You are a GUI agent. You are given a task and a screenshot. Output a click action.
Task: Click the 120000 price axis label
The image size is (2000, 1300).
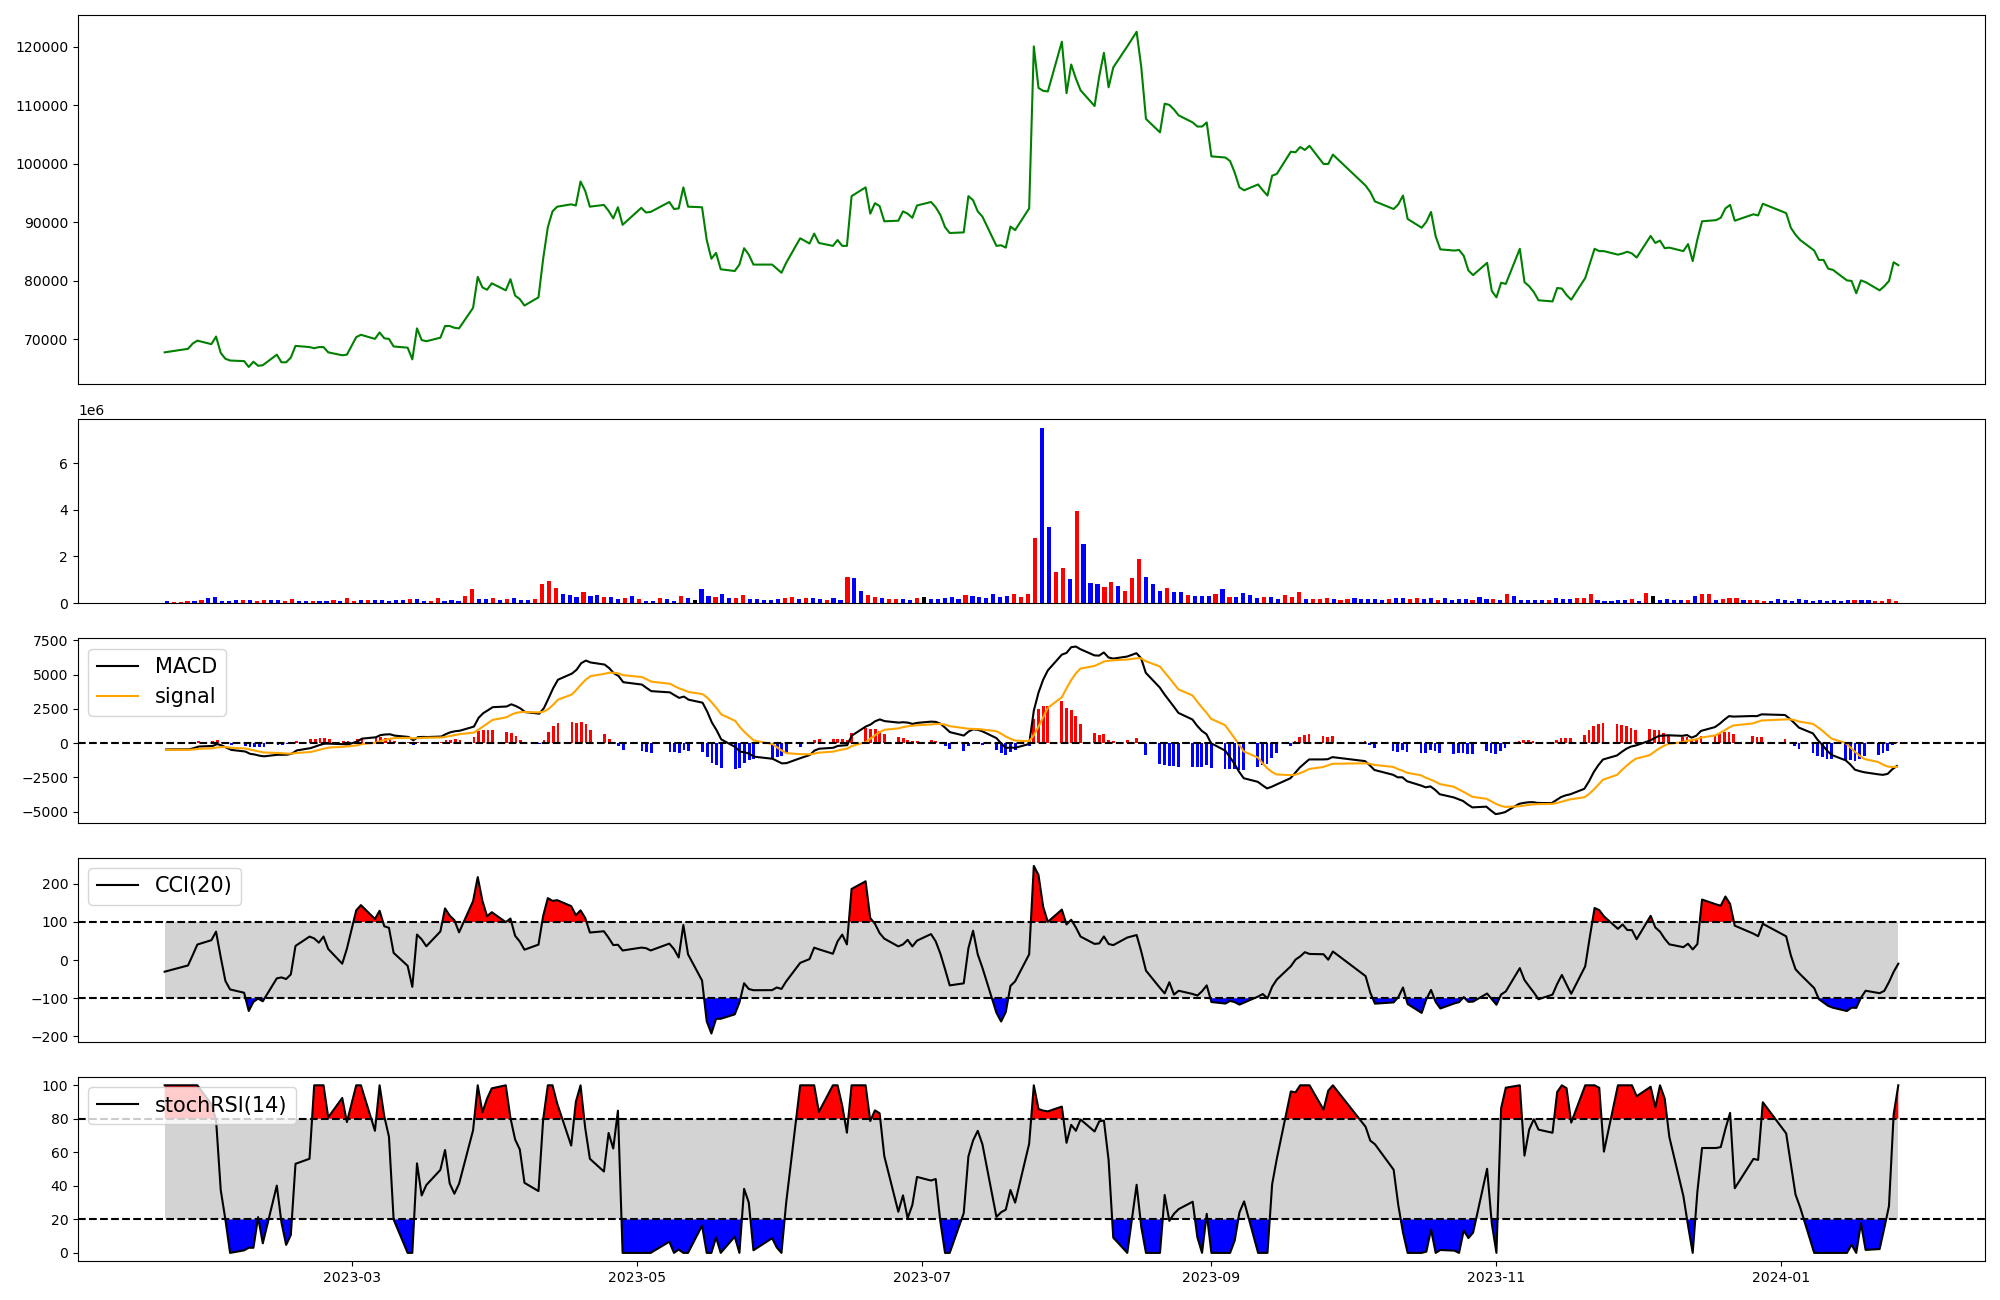coord(42,48)
